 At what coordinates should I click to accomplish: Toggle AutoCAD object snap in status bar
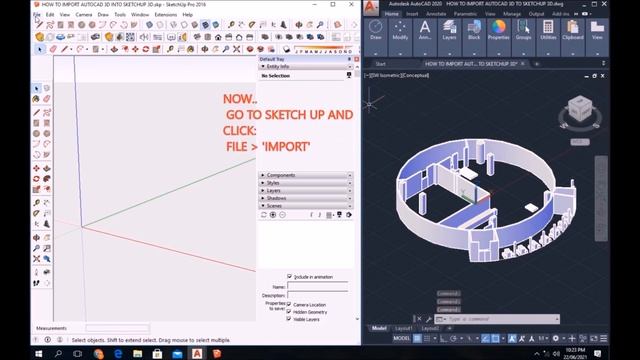click(x=495, y=338)
